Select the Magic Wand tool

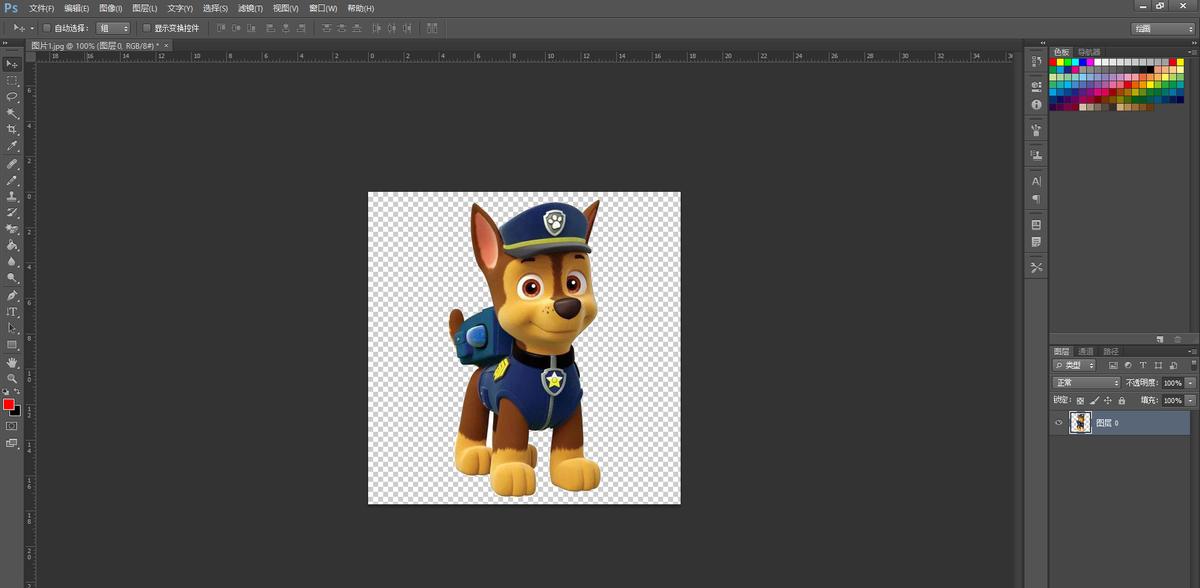[x=12, y=113]
